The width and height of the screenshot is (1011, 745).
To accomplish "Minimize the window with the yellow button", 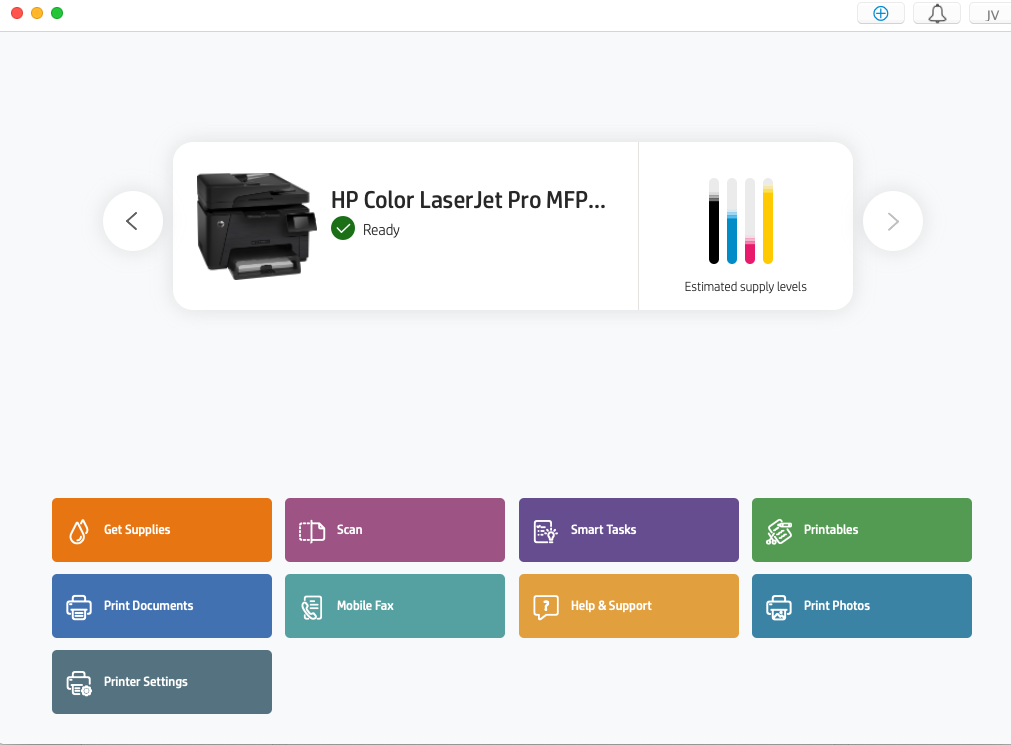I will click(37, 13).
